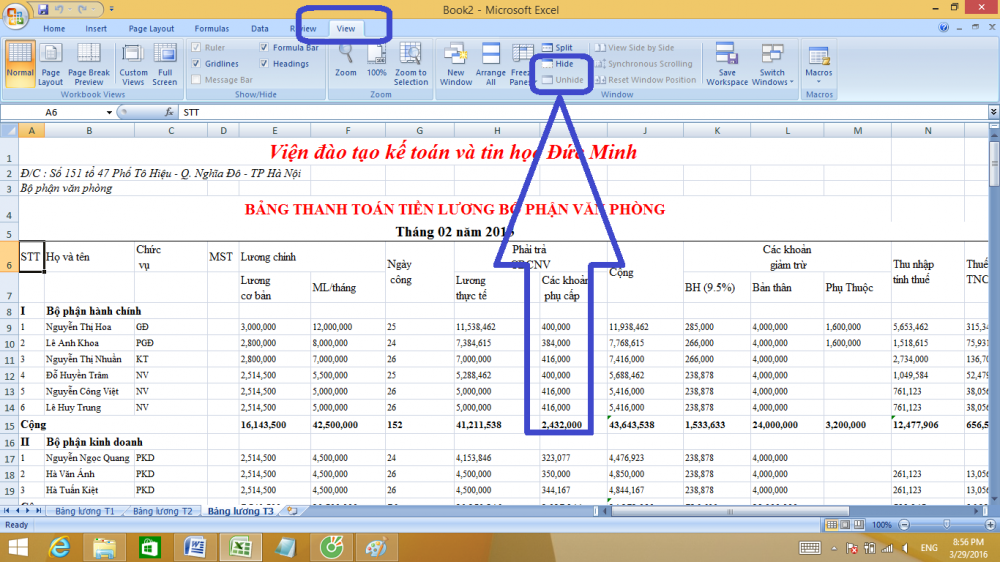The height and width of the screenshot is (562, 1000).
Task: Open the Page Layout tab
Action: (x=151, y=29)
